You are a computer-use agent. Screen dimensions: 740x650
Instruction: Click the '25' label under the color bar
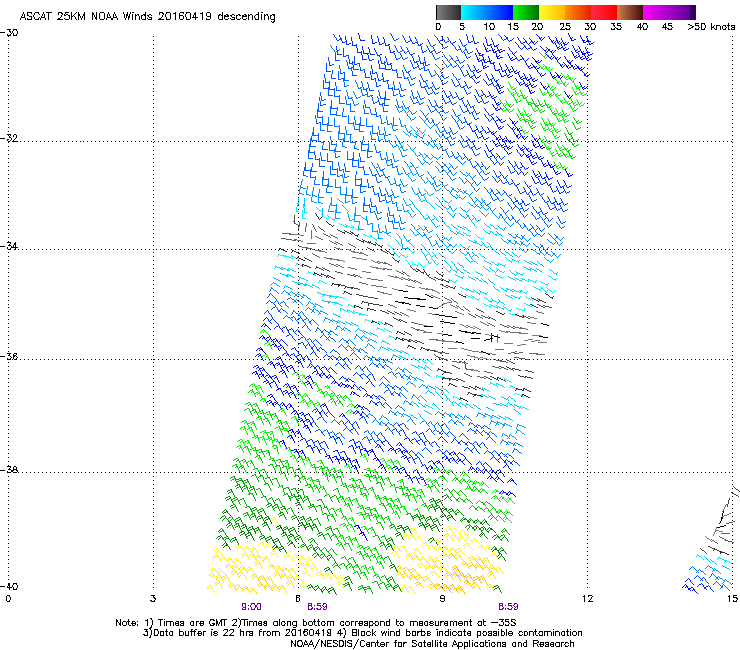(x=565, y=27)
